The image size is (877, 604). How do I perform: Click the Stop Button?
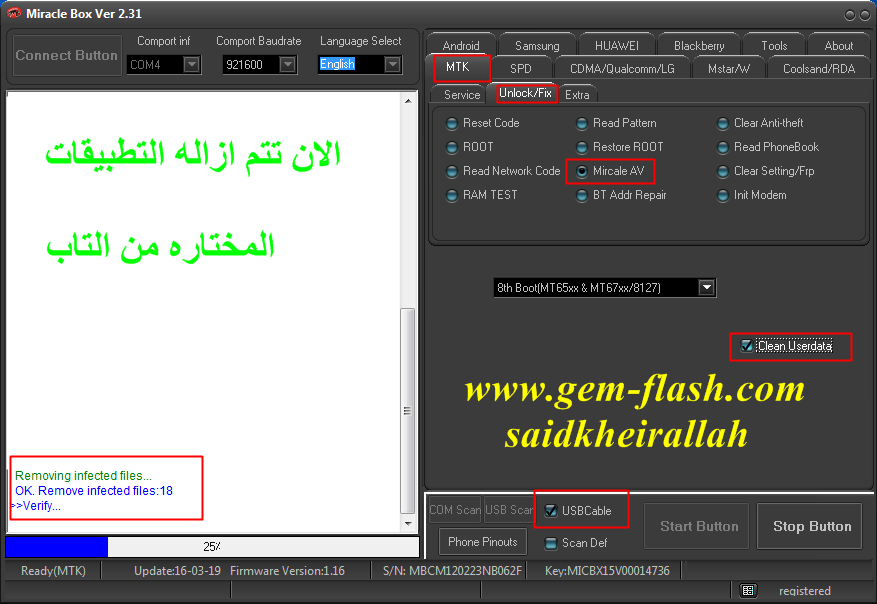coord(809,526)
